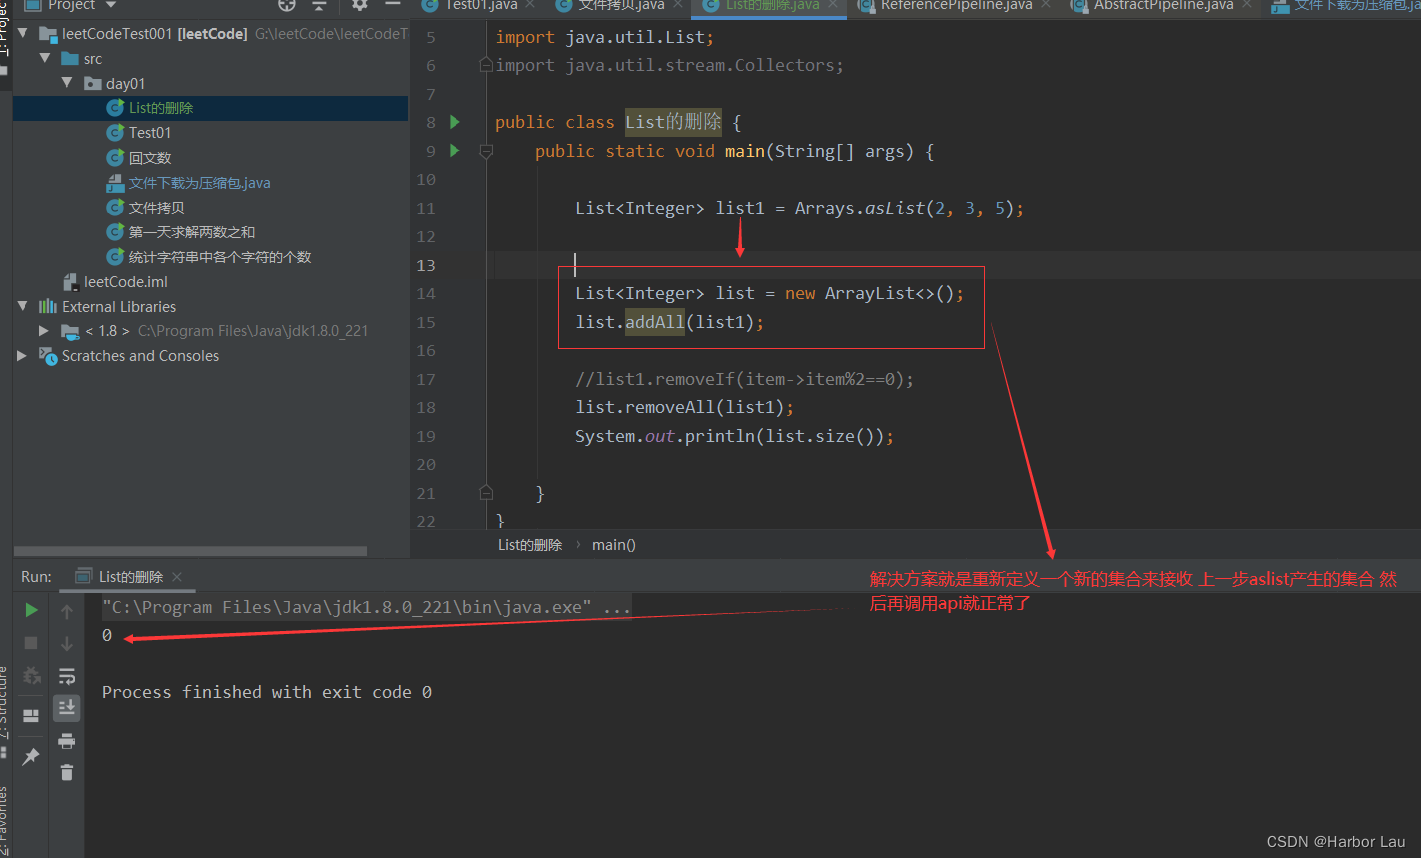
Task: Switch to 文件拷贝.java editor tab
Action: [621, 5]
